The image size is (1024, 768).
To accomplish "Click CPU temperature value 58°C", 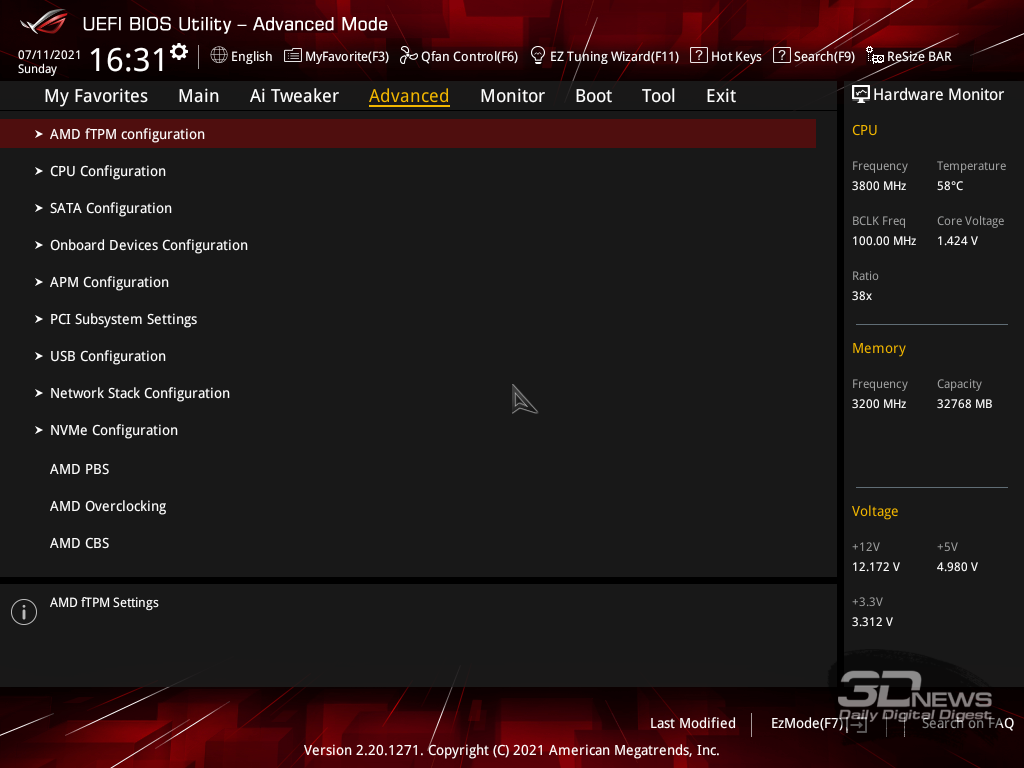I will point(950,186).
